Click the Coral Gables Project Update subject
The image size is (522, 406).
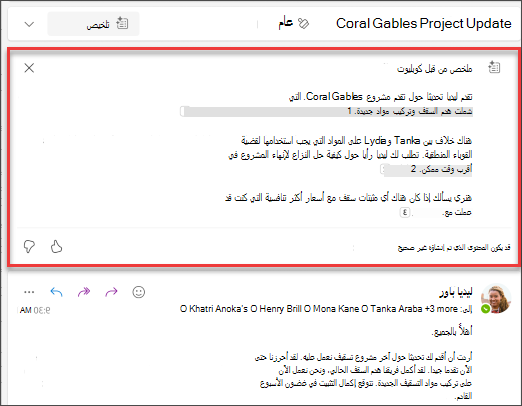point(424,23)
